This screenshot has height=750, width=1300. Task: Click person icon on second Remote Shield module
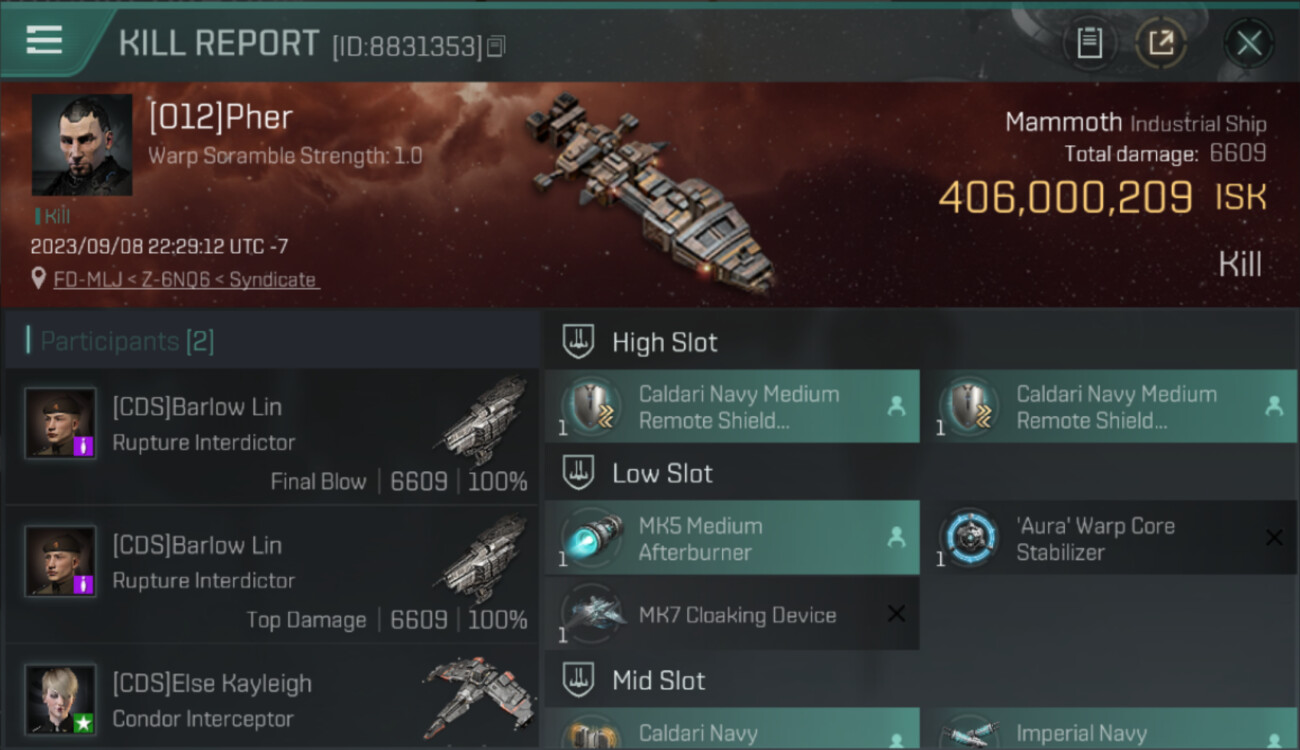1273,406
